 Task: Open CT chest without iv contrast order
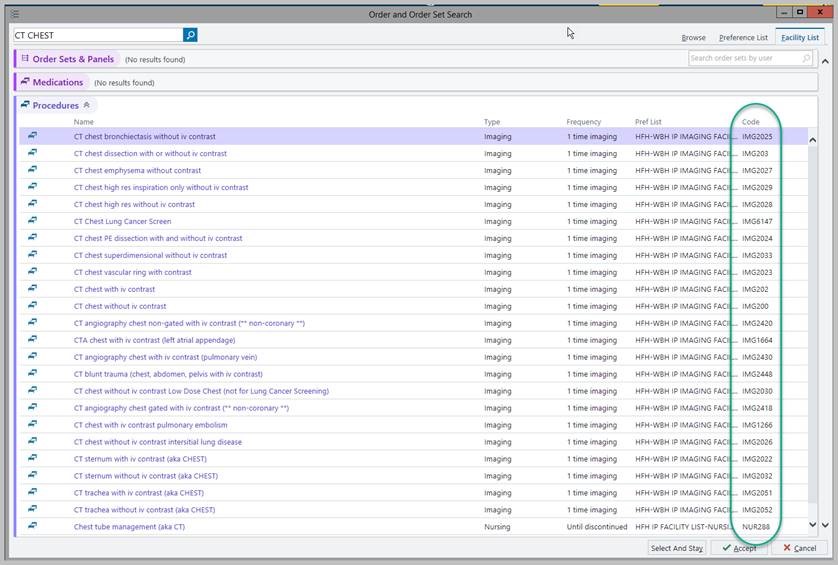pyautogui.click(x=120, y=306)
